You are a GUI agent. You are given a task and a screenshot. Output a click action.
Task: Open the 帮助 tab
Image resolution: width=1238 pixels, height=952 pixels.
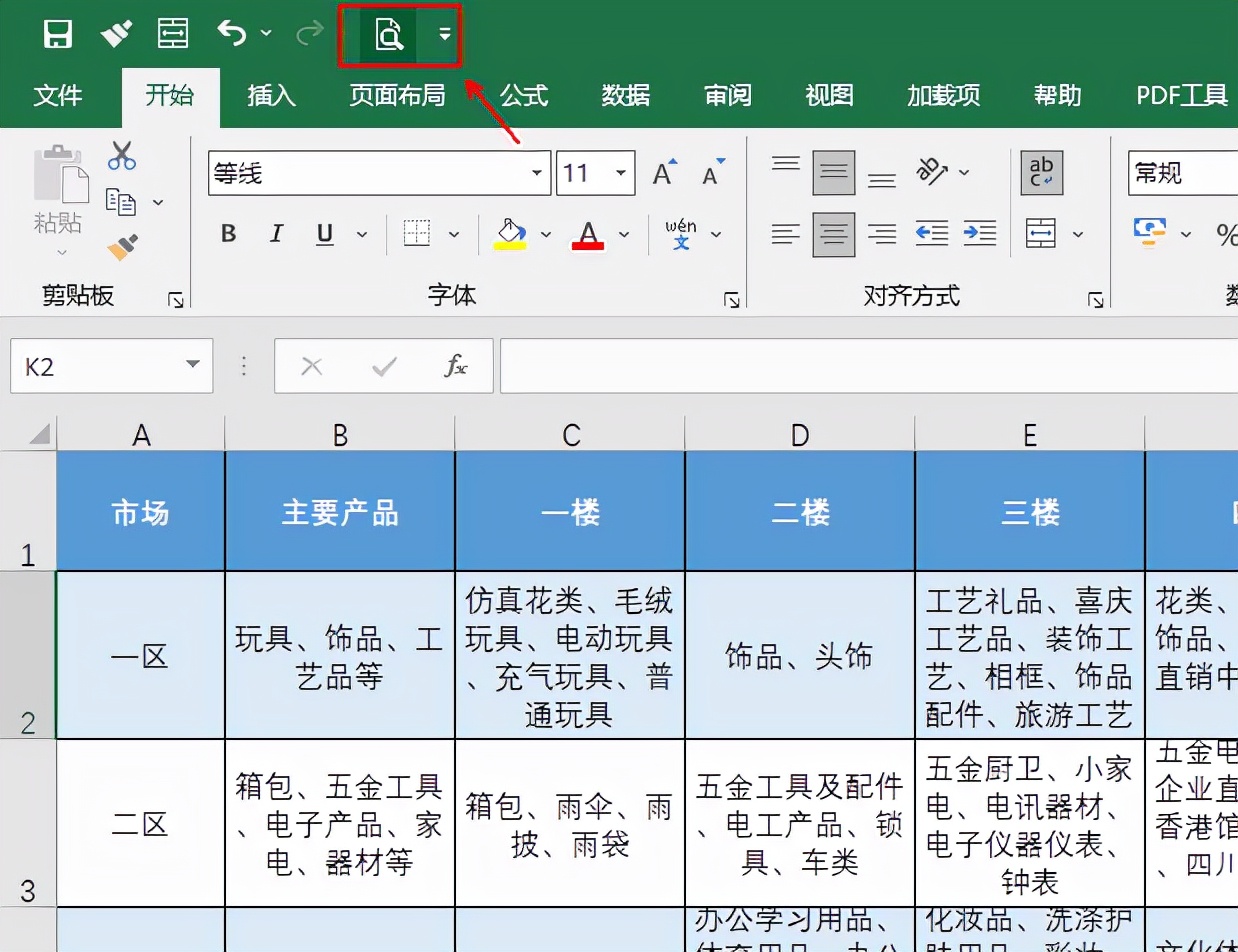tap(1058, 96)
